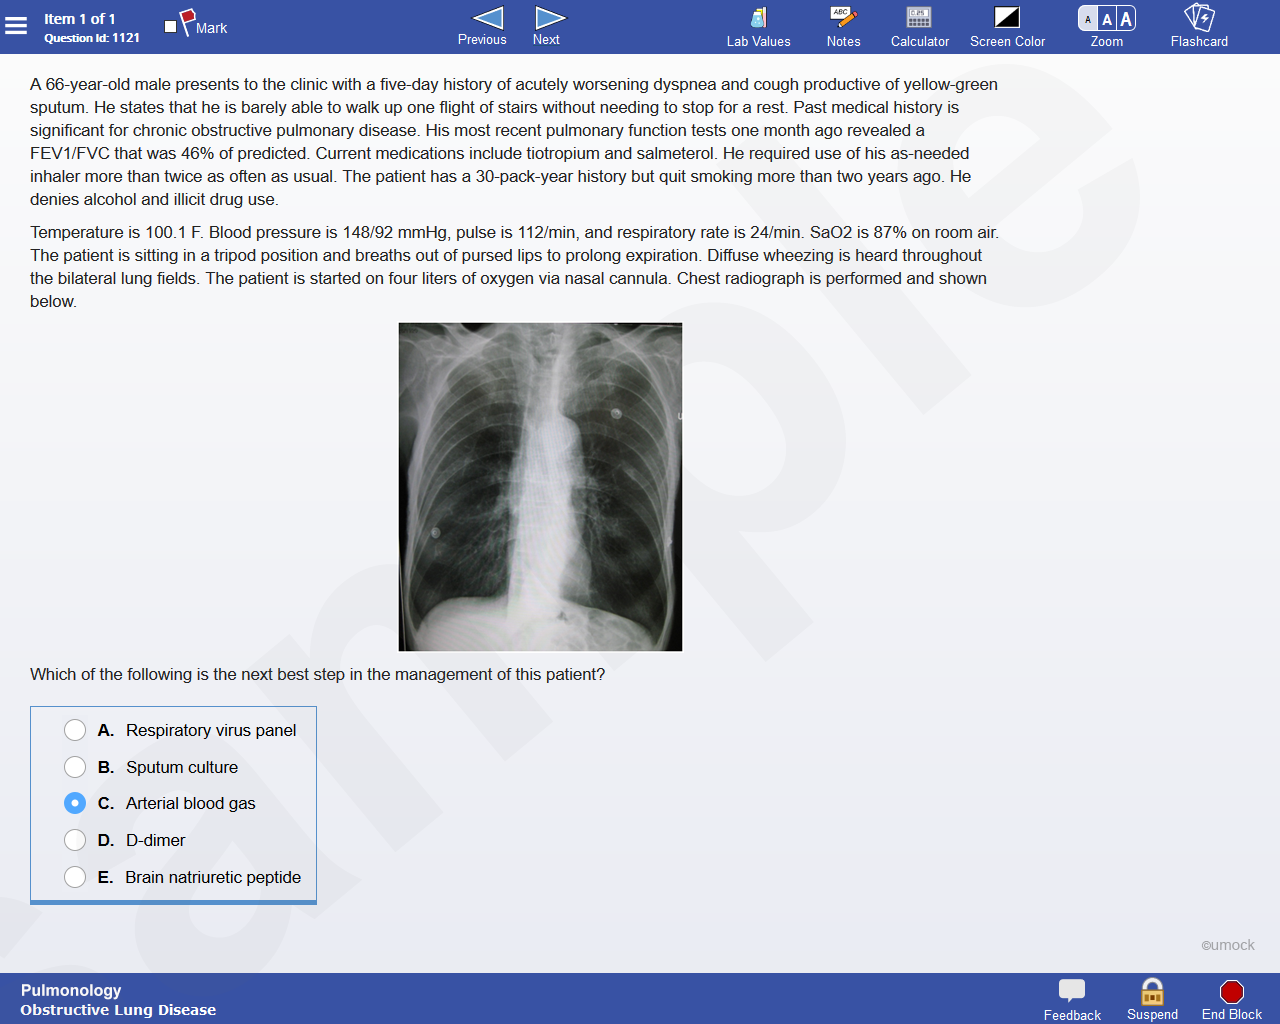Suspend the test session
Viewport: 1280px width, 1024px height.
click(1152, 1000)
